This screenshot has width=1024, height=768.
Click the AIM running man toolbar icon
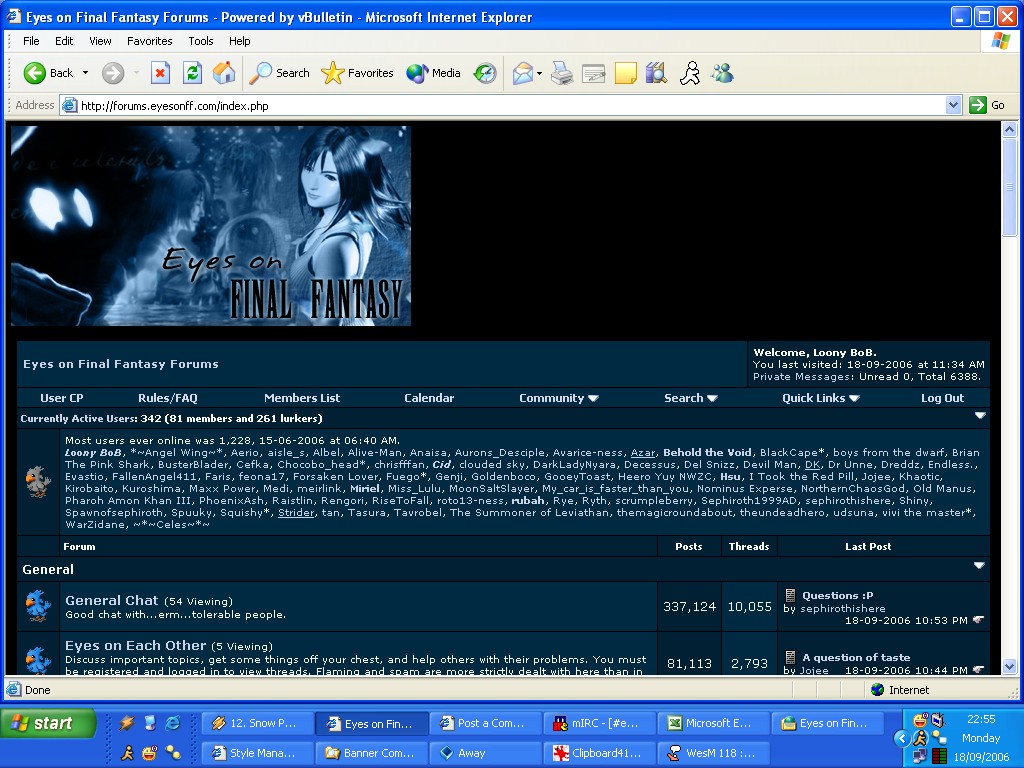[x=690, y=73]
